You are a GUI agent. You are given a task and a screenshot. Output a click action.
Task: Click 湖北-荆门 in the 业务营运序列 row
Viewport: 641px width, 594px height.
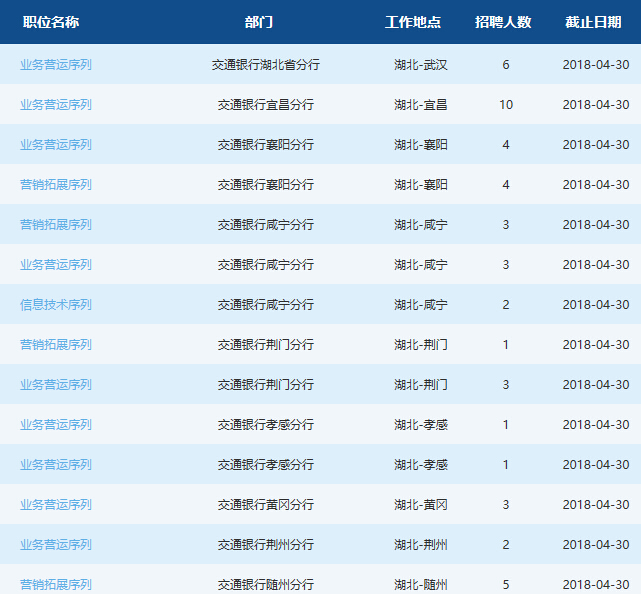(x=421, y=385)
